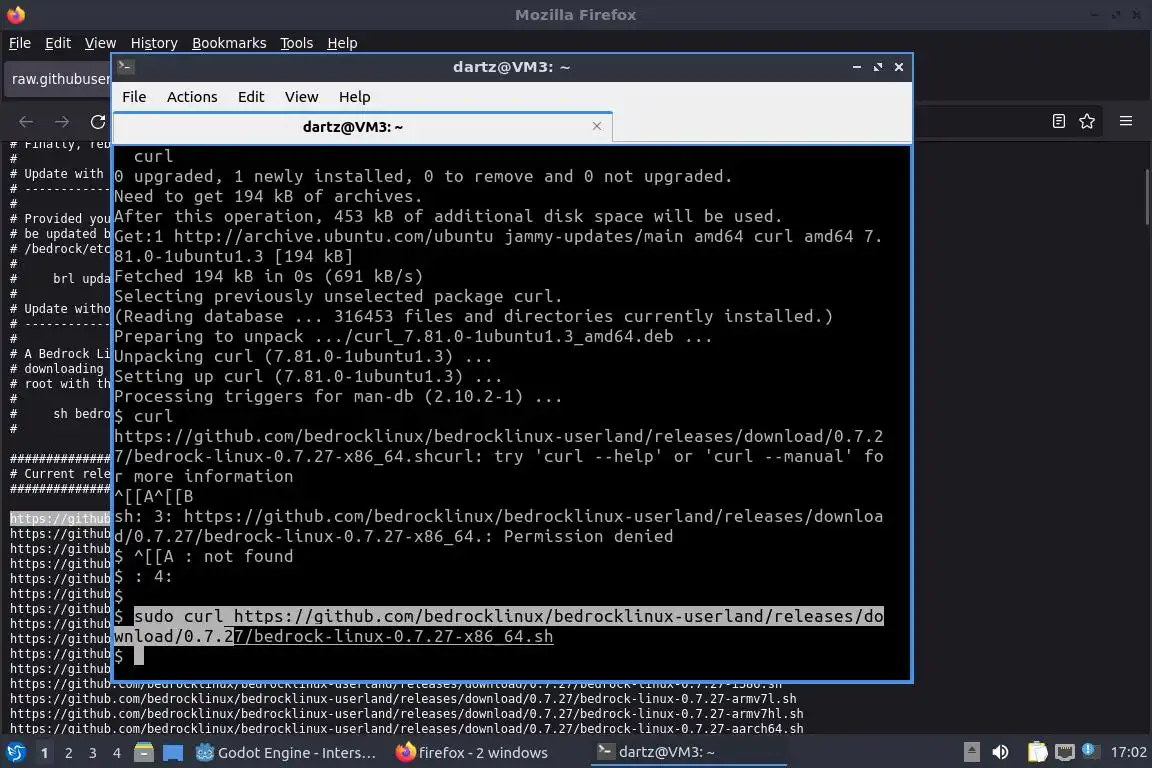Switch to workspace 1
The width and height of the screenshot is (1152, 768).
click(44, 753)
